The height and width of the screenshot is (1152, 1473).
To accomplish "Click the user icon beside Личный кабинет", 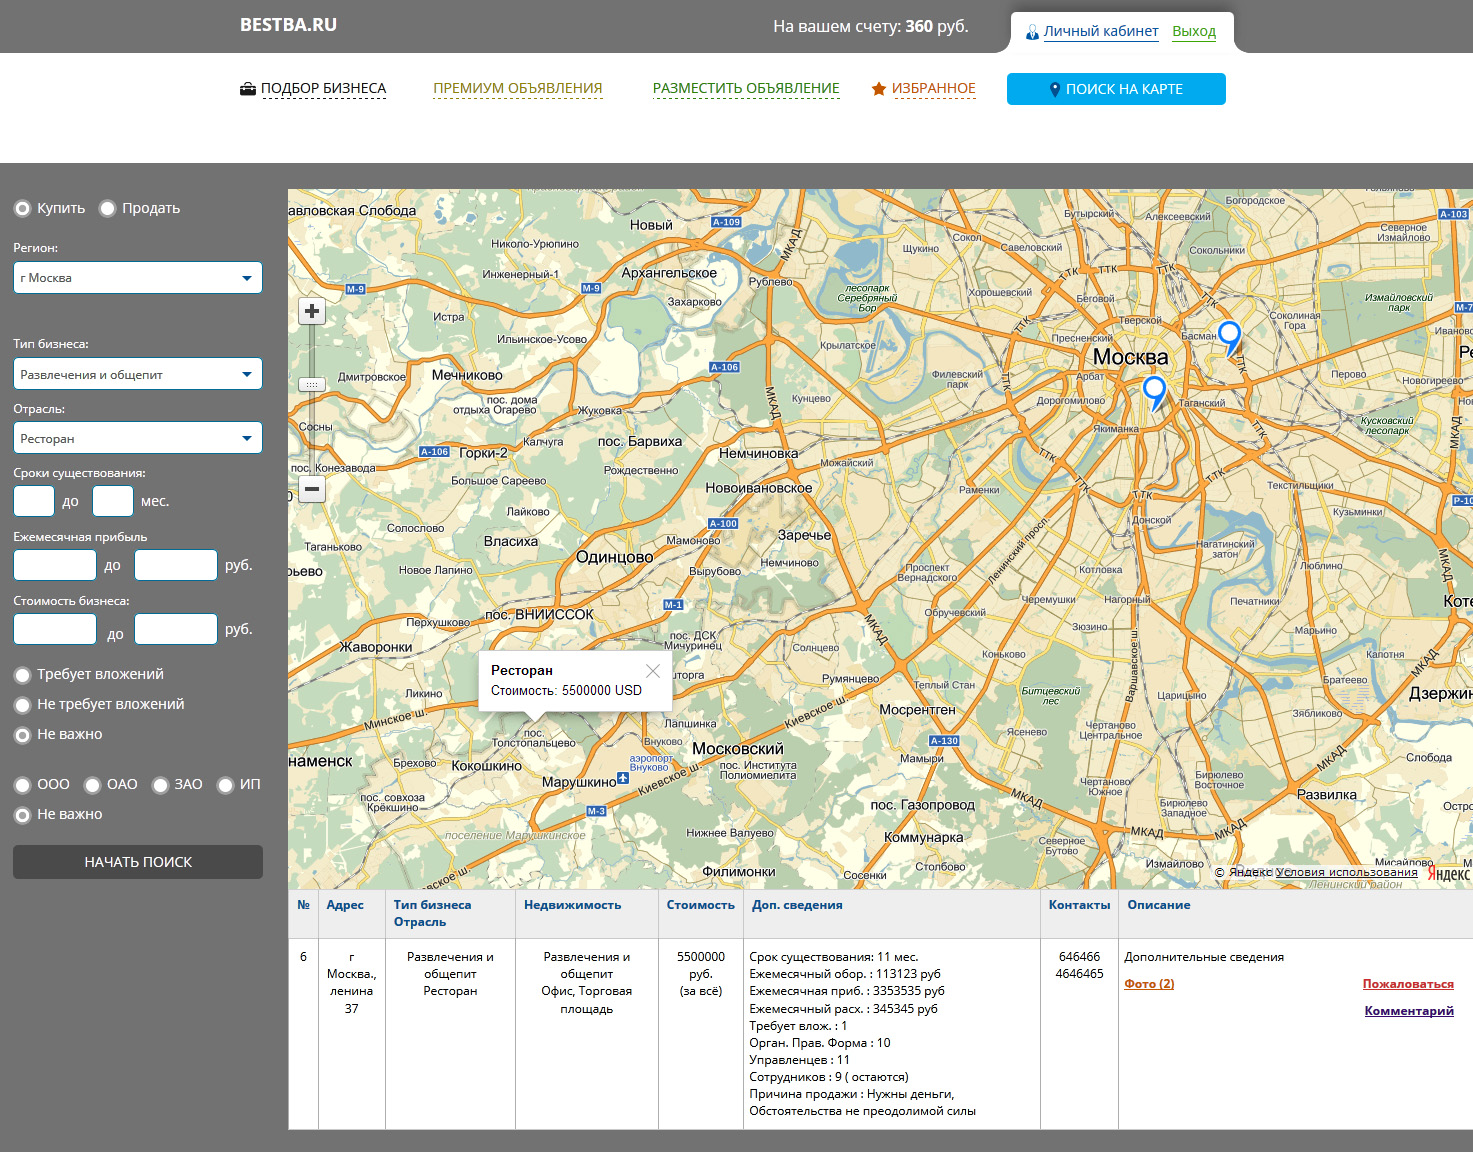I will click(1032, 32).
